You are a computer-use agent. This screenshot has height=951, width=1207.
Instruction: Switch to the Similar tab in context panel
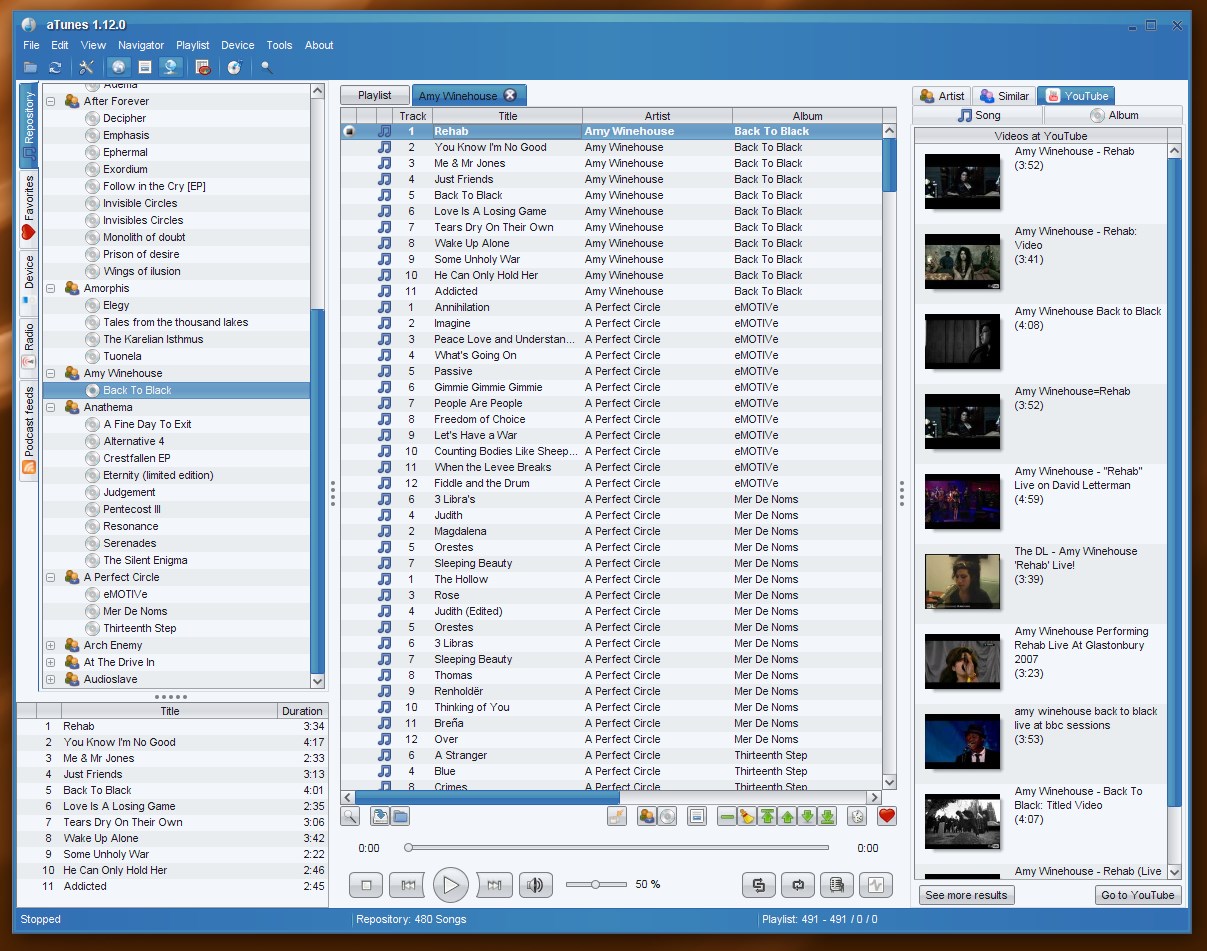(1004, 96)
